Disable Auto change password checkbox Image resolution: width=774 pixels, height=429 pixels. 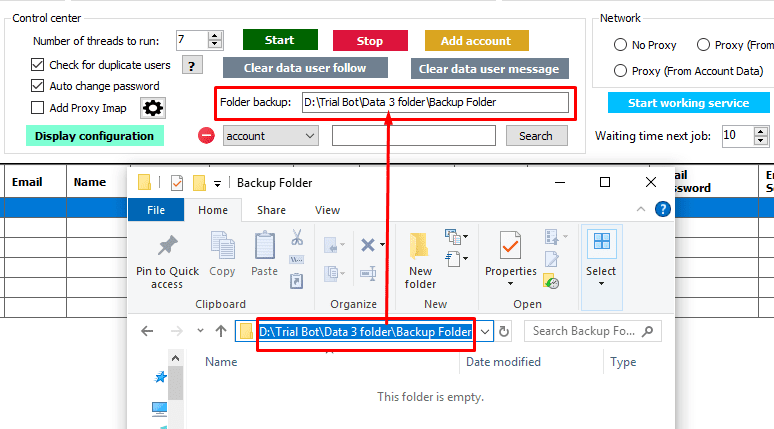38,86
